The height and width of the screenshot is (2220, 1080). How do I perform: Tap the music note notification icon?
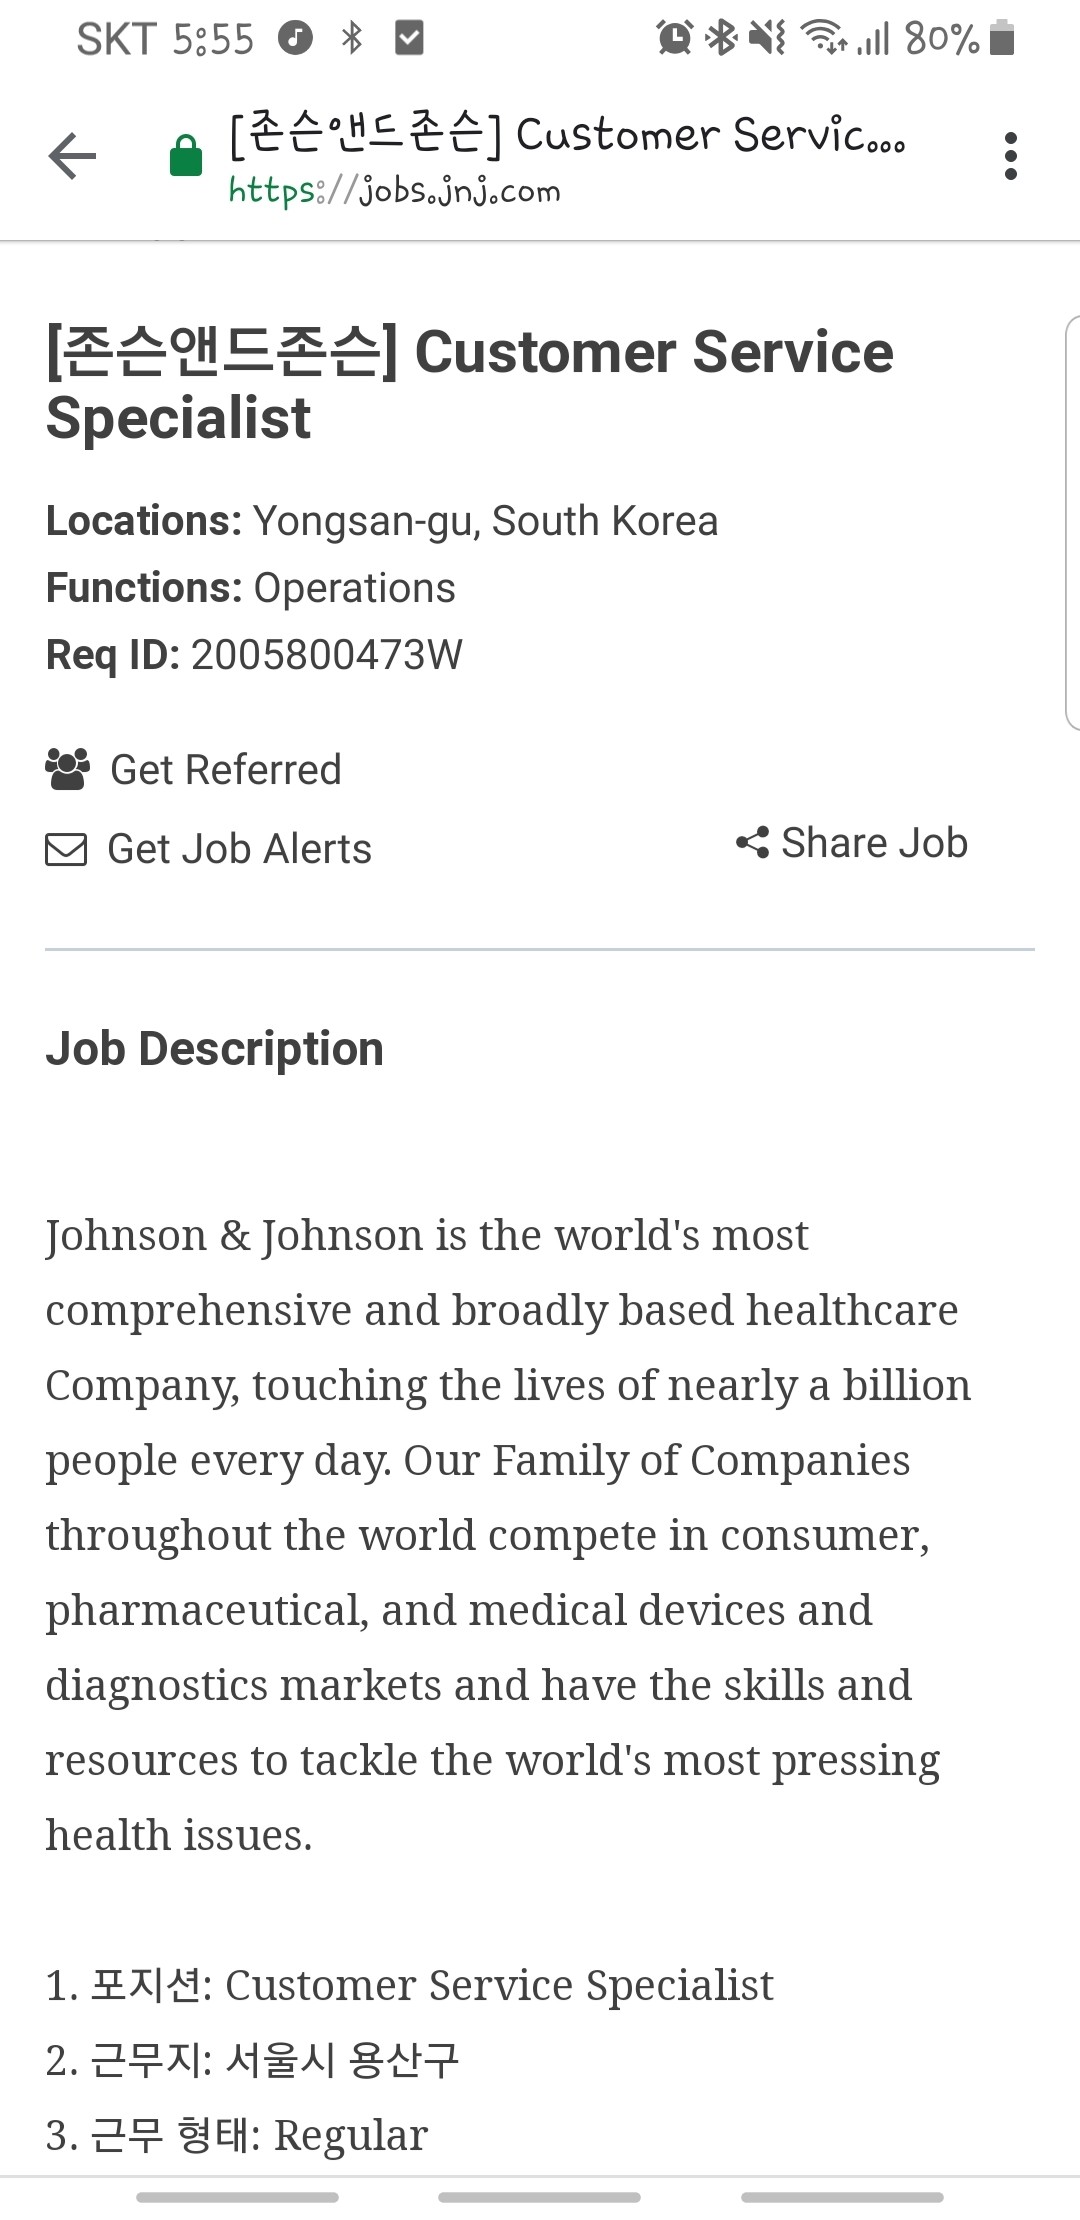tap(295, 39)
